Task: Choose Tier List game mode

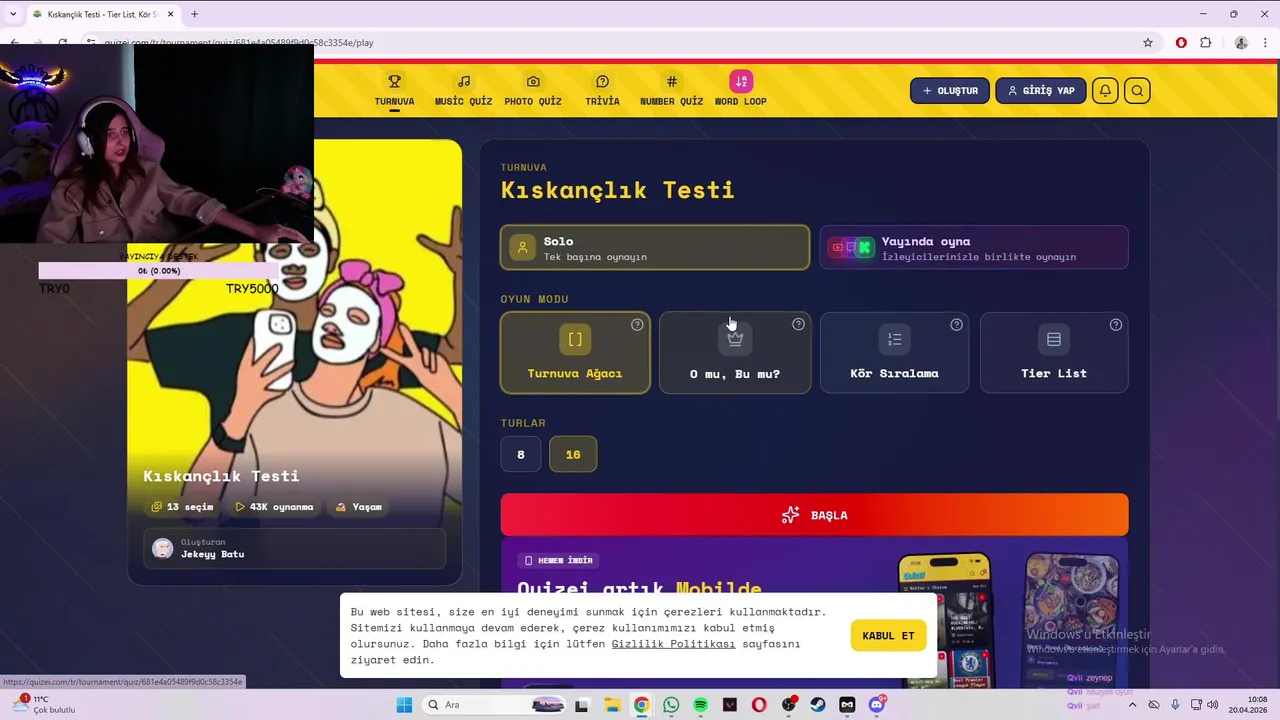Action: 1054,352
